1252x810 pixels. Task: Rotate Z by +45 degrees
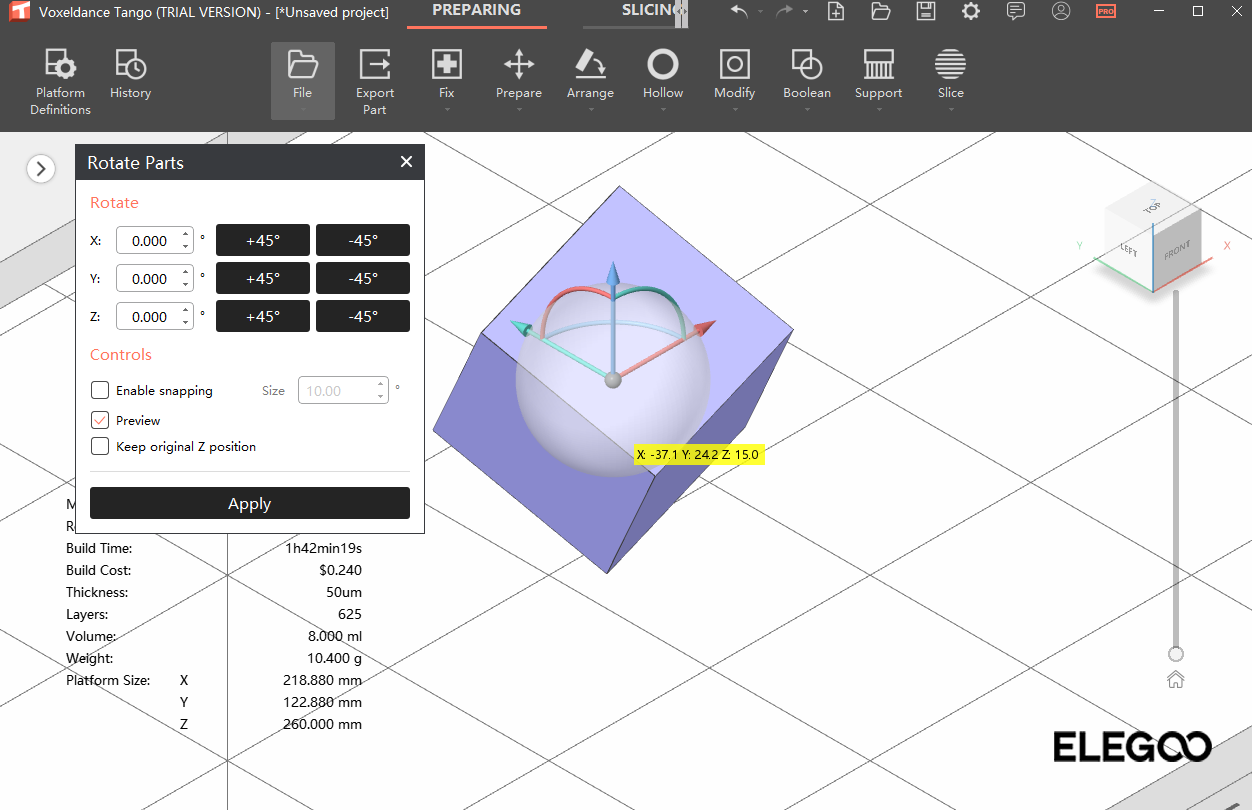263,316
